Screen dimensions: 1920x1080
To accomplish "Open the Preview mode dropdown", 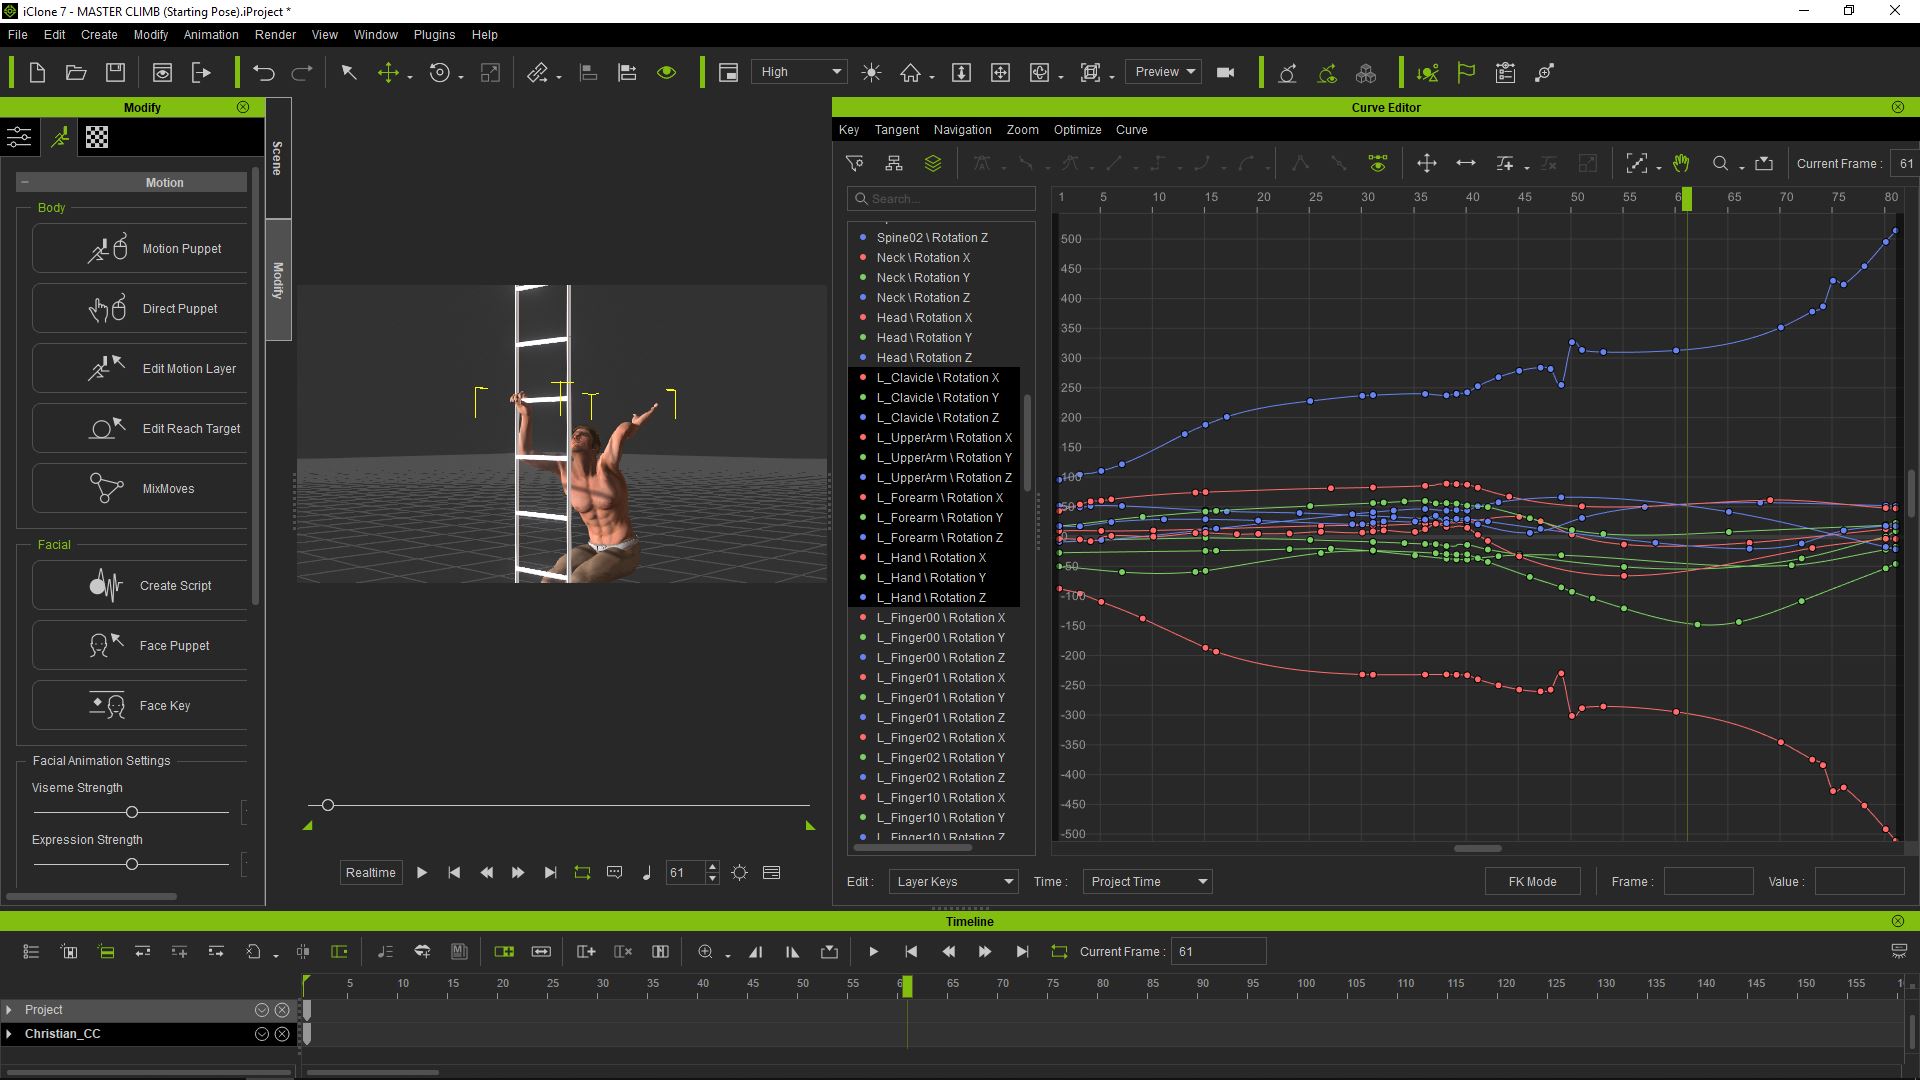I will tap(1164, 72).
